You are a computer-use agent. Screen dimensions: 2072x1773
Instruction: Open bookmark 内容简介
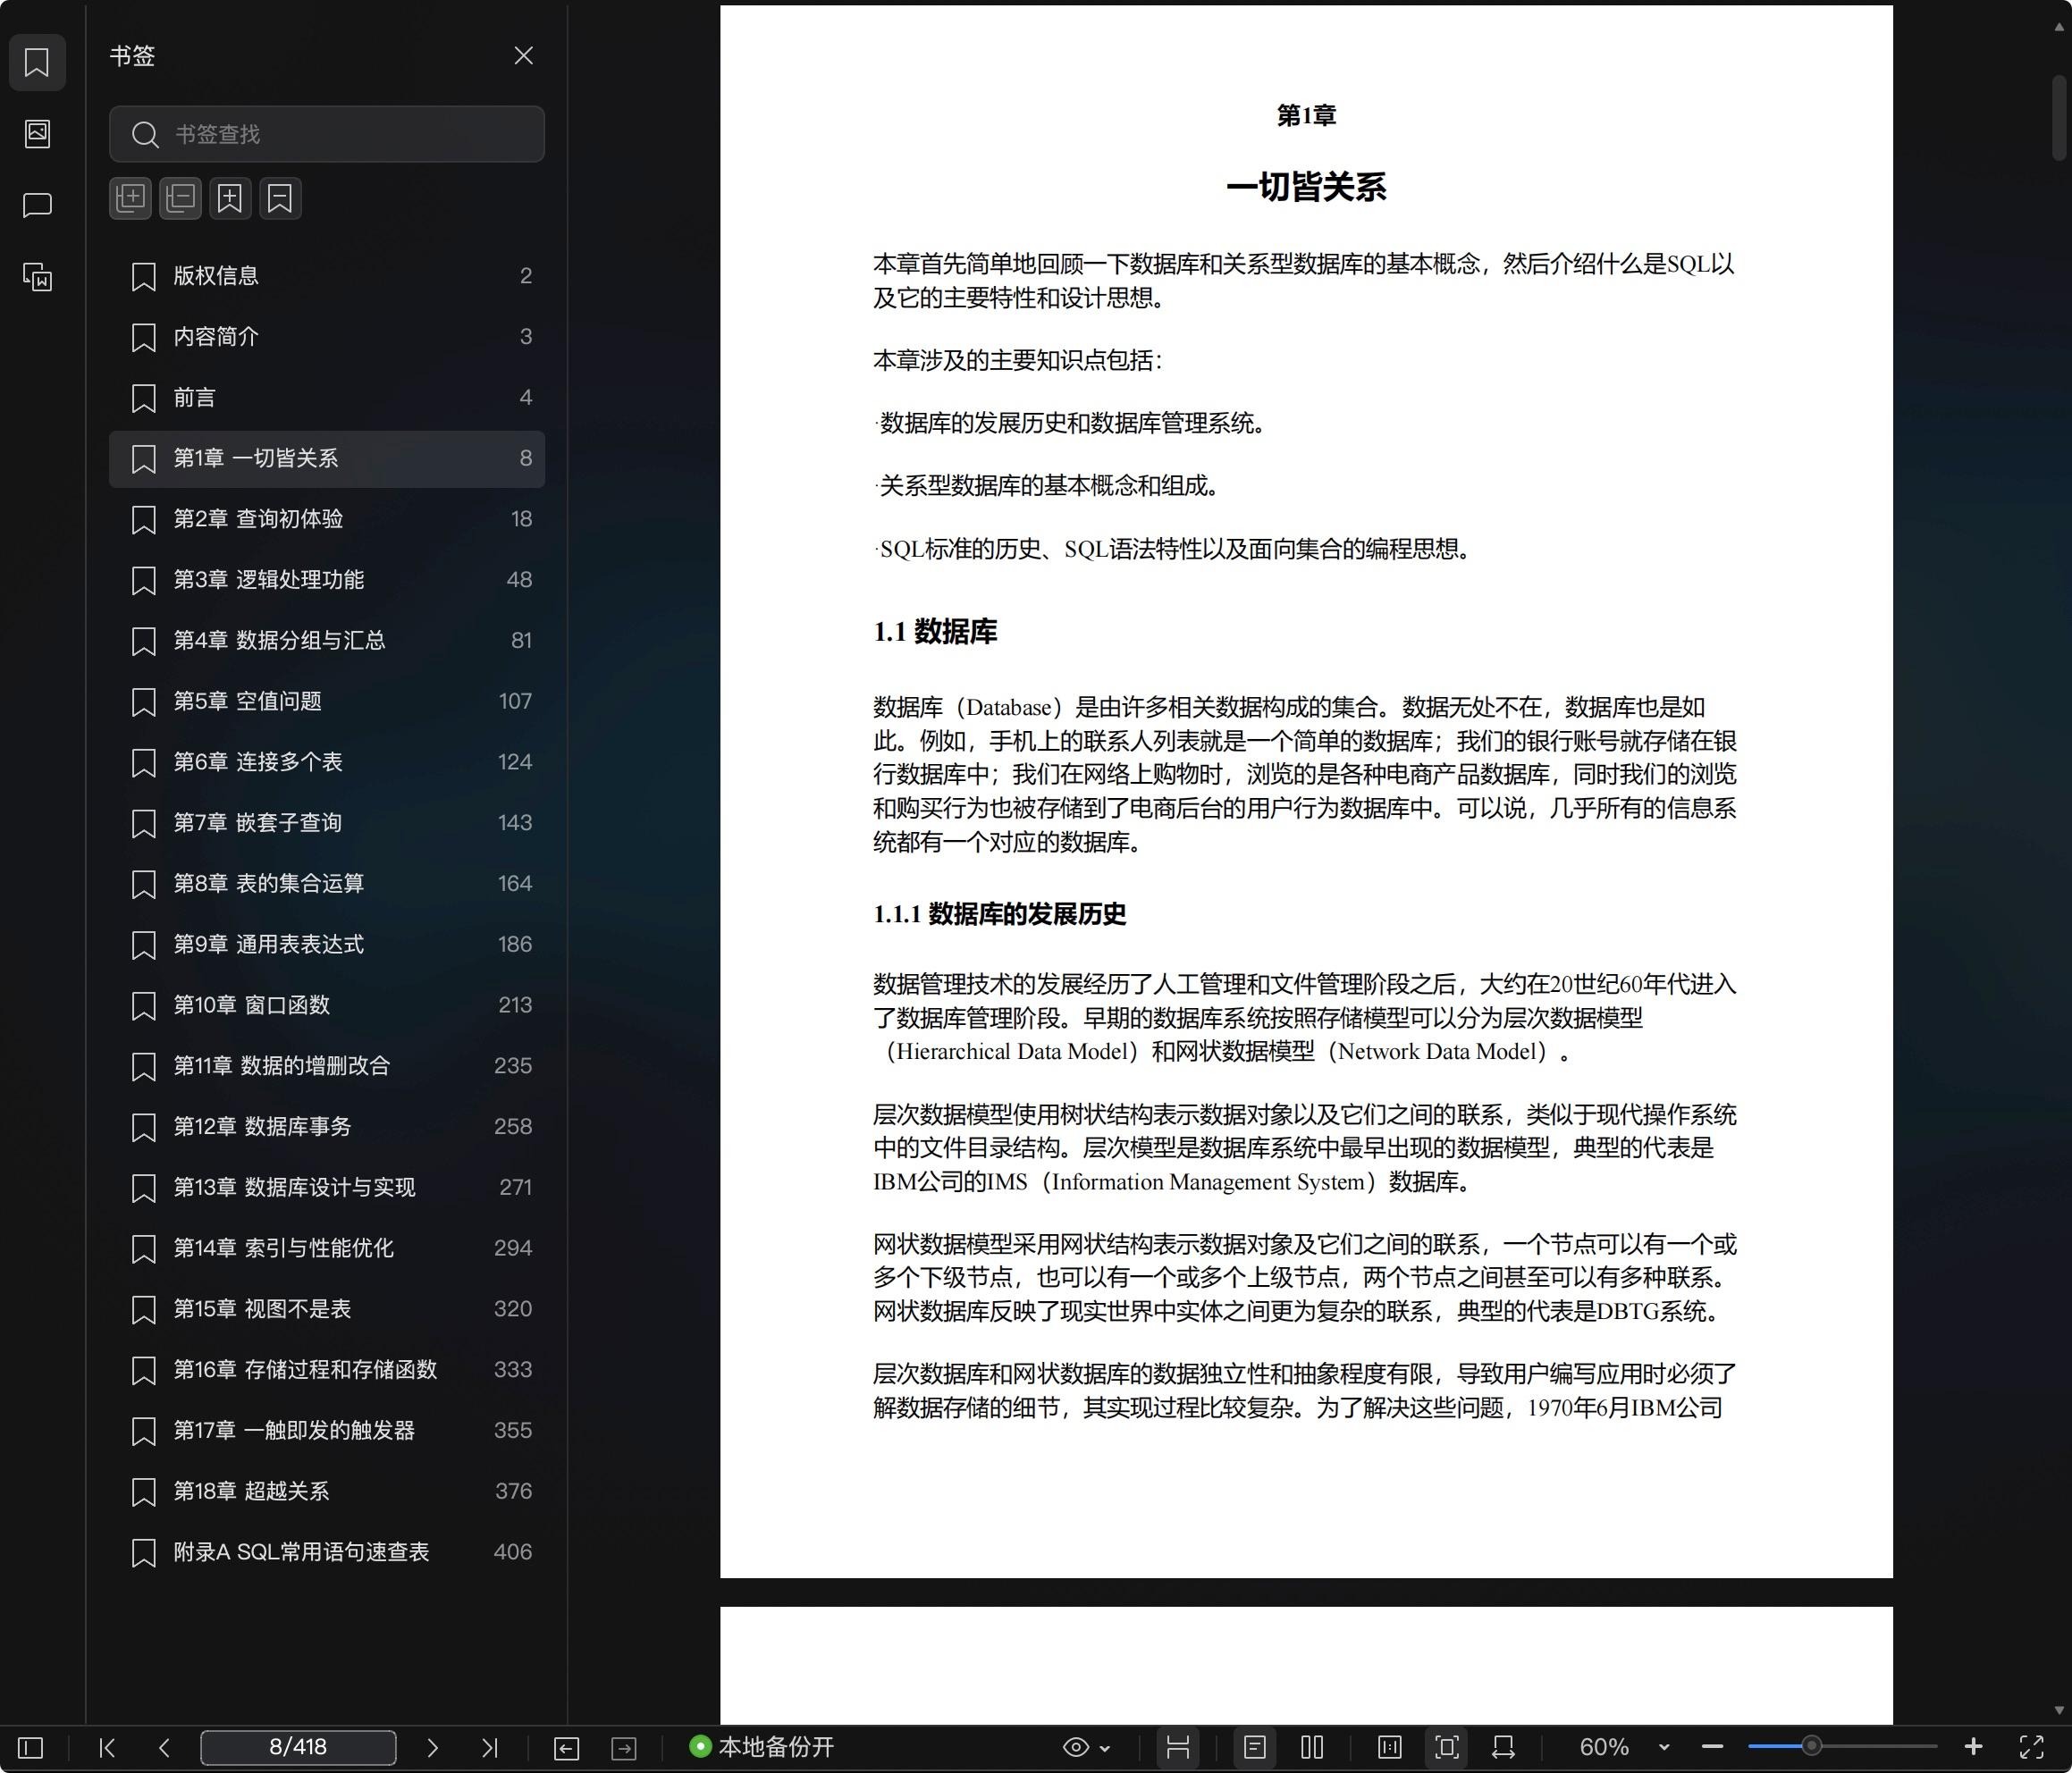(x=327, y=337)
